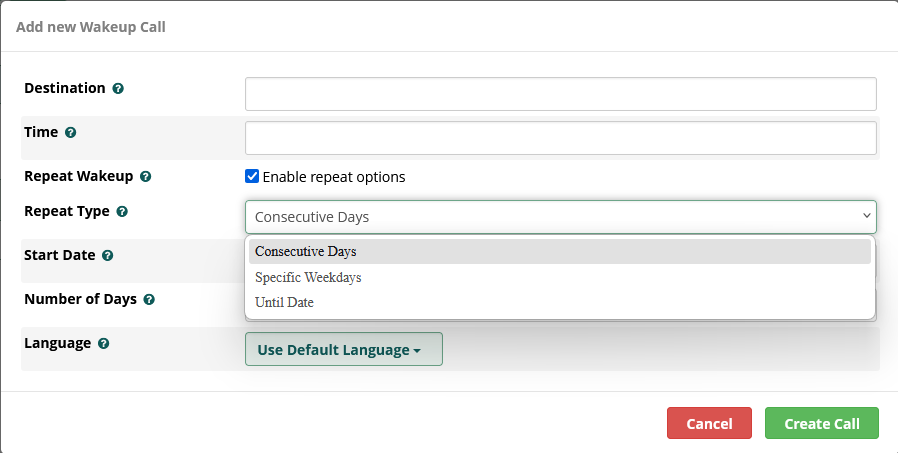This screenshot has height=453, width=898.
Task: Open the Use Default Language dropdown
Action: tap(343, 350)
